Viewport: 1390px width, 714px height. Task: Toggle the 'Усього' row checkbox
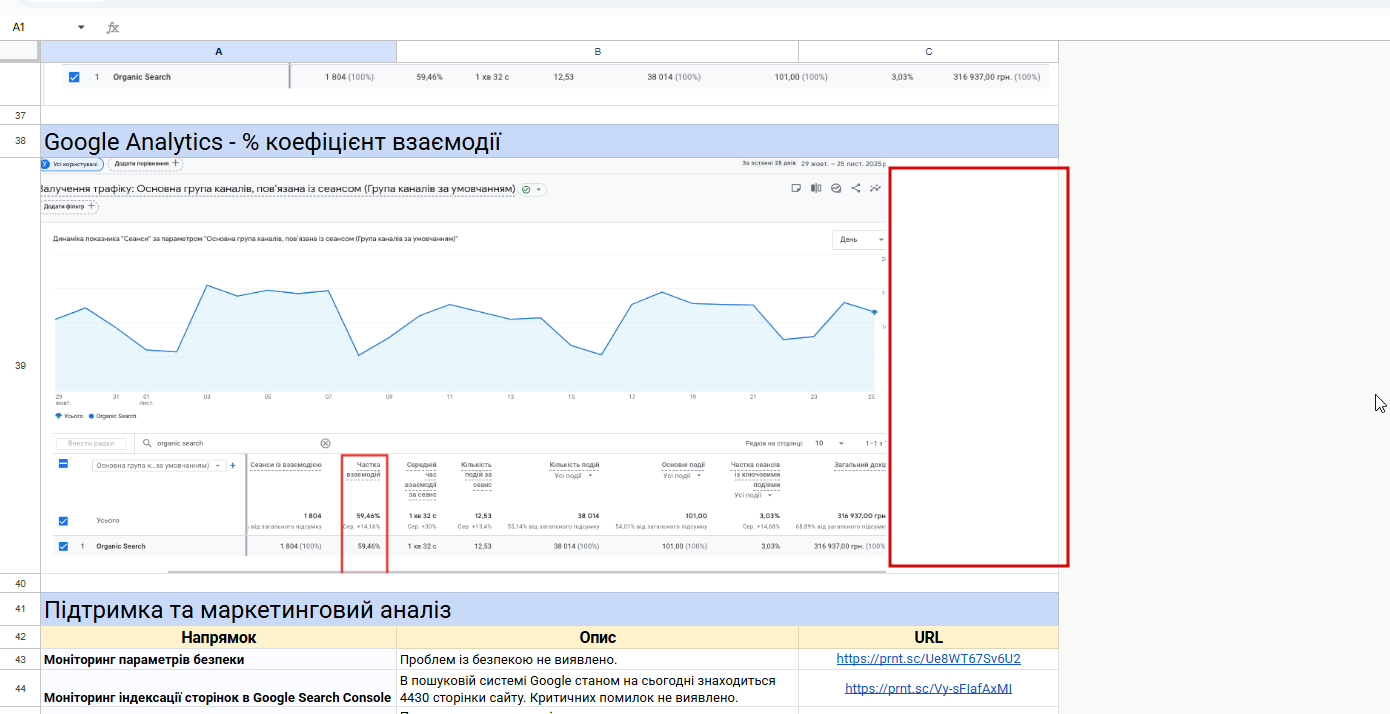click(63, 520)
